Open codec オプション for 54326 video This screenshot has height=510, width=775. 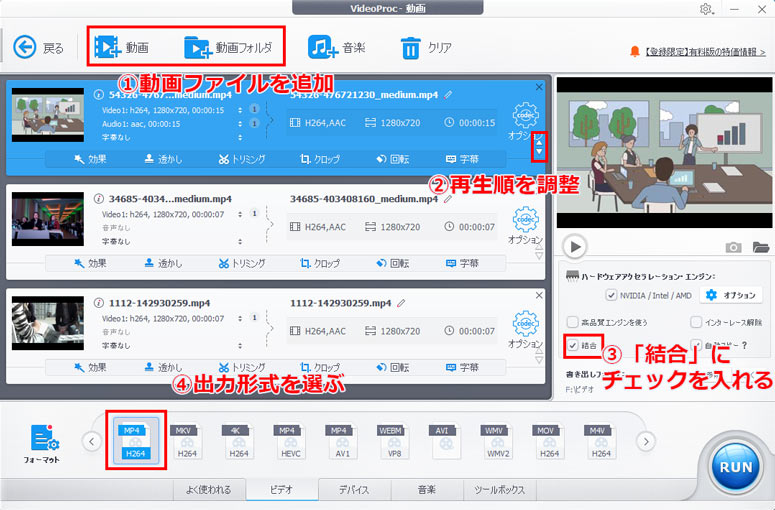(x=525, y=121)
